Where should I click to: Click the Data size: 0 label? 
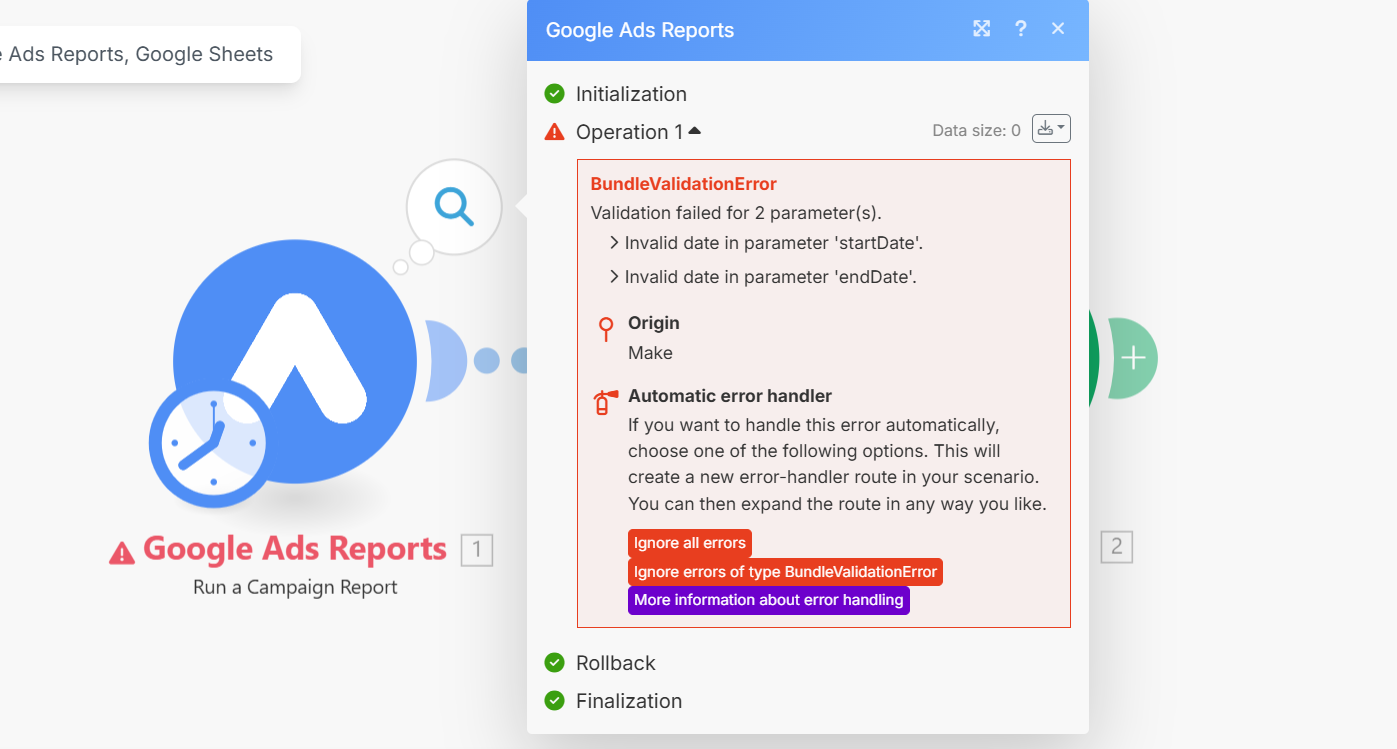pyautogui.click(x=977, y=130)
